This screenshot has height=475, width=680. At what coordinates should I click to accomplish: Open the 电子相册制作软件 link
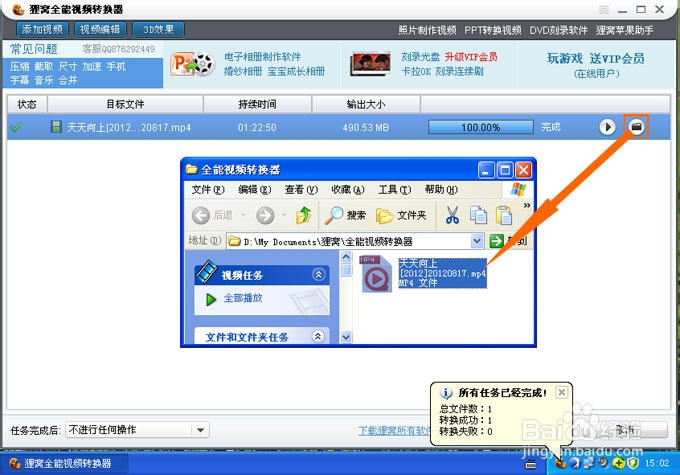pos(262,57)
